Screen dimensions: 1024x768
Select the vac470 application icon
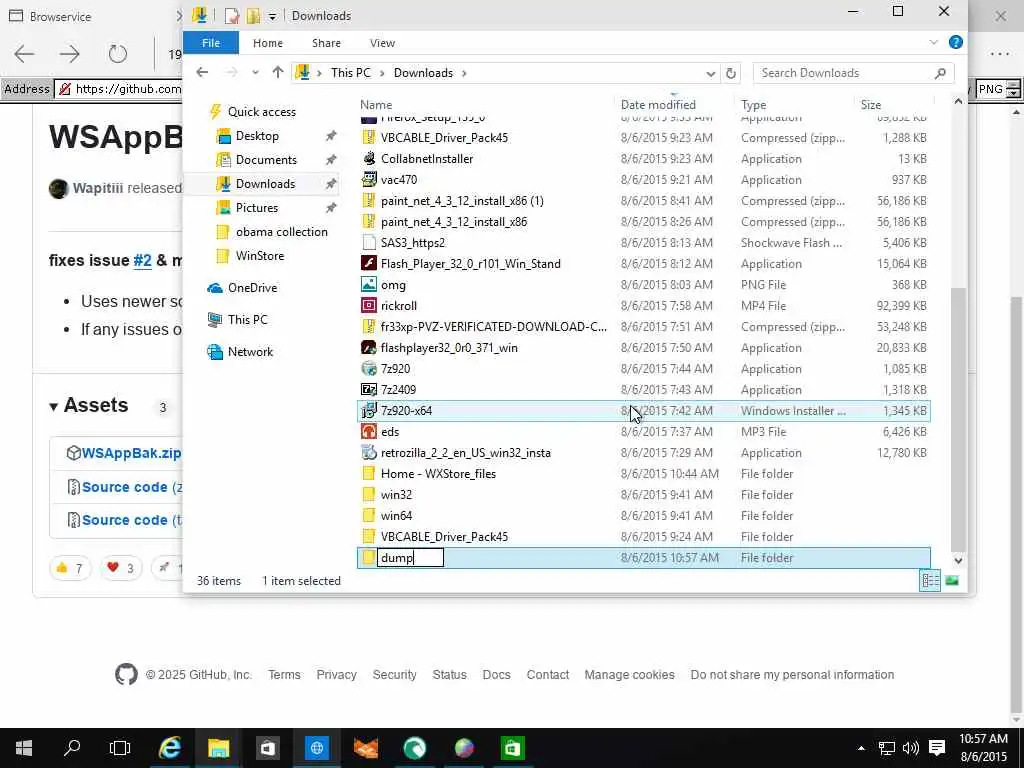[369, 180]
